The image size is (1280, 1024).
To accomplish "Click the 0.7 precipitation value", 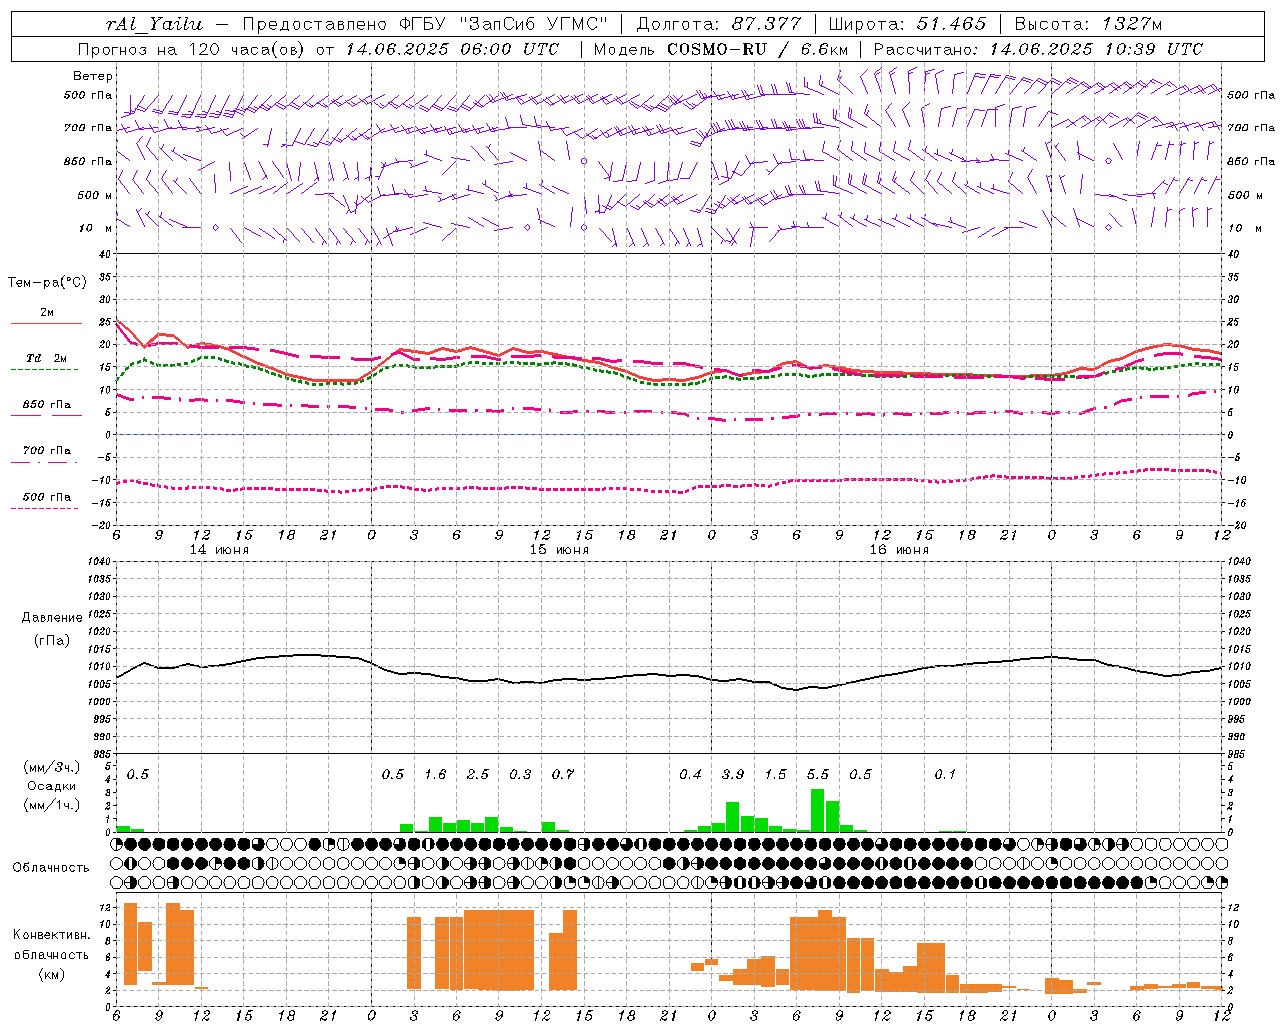I will [563, 775].
